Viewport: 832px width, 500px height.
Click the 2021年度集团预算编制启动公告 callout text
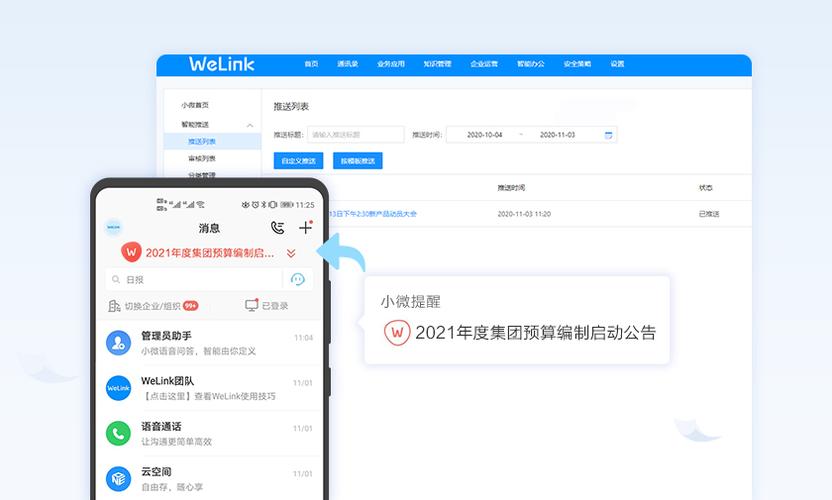pyautogui.click(x=536, y=333)
